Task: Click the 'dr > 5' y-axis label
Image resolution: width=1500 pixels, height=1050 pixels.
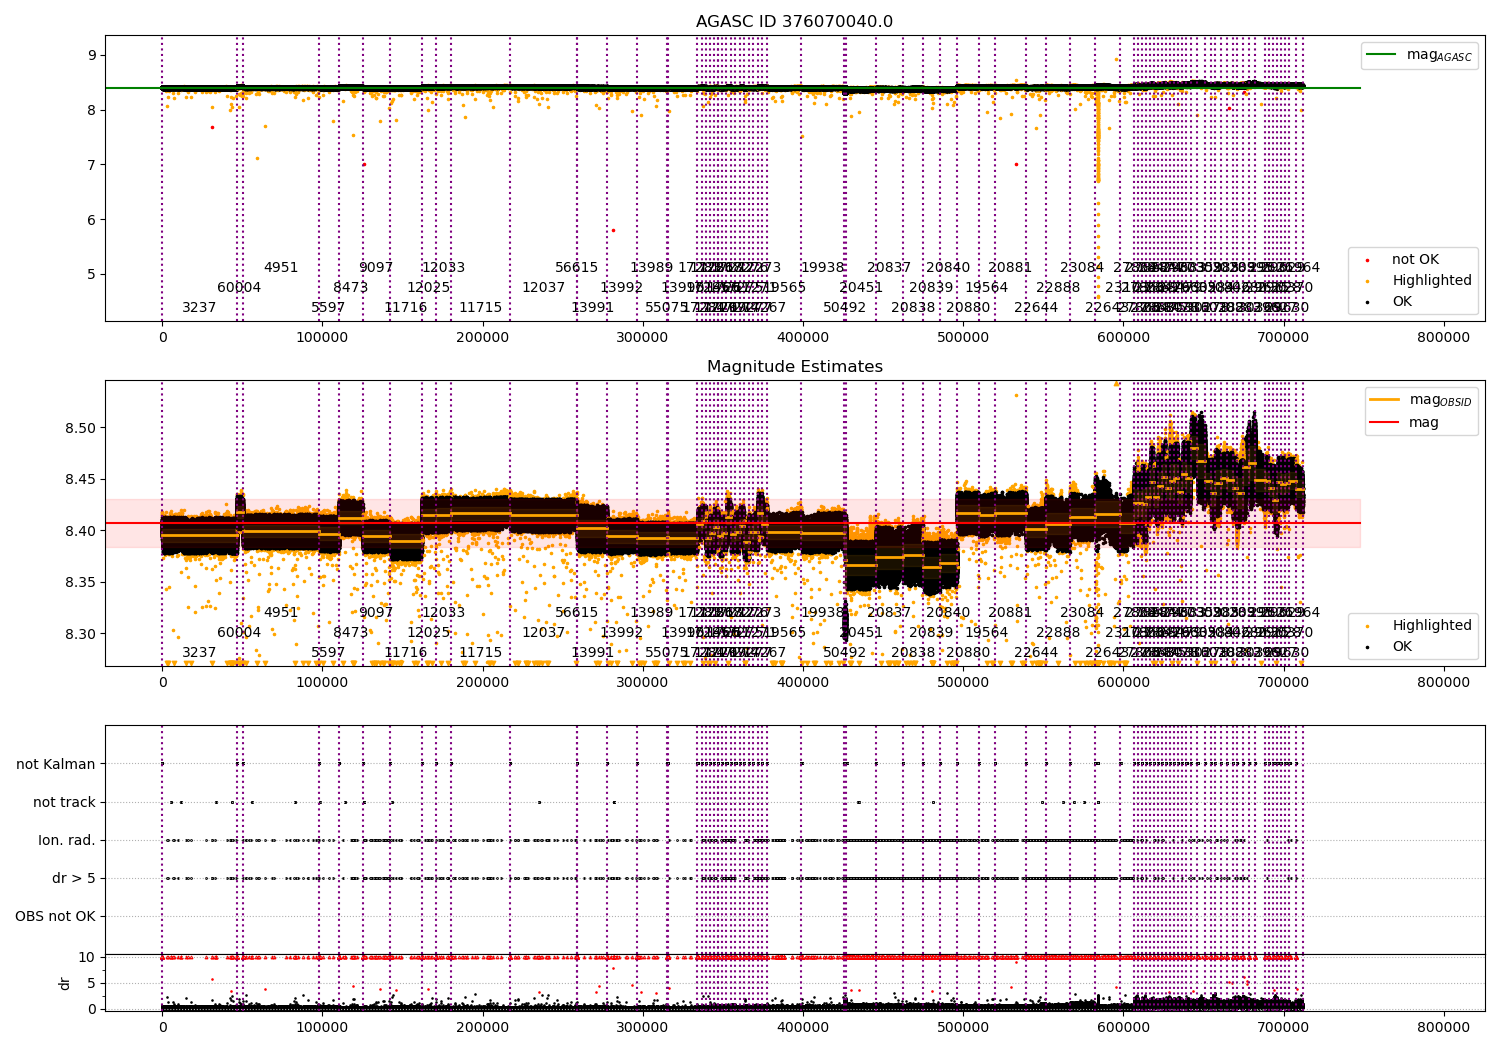Action: coord(74,878)
